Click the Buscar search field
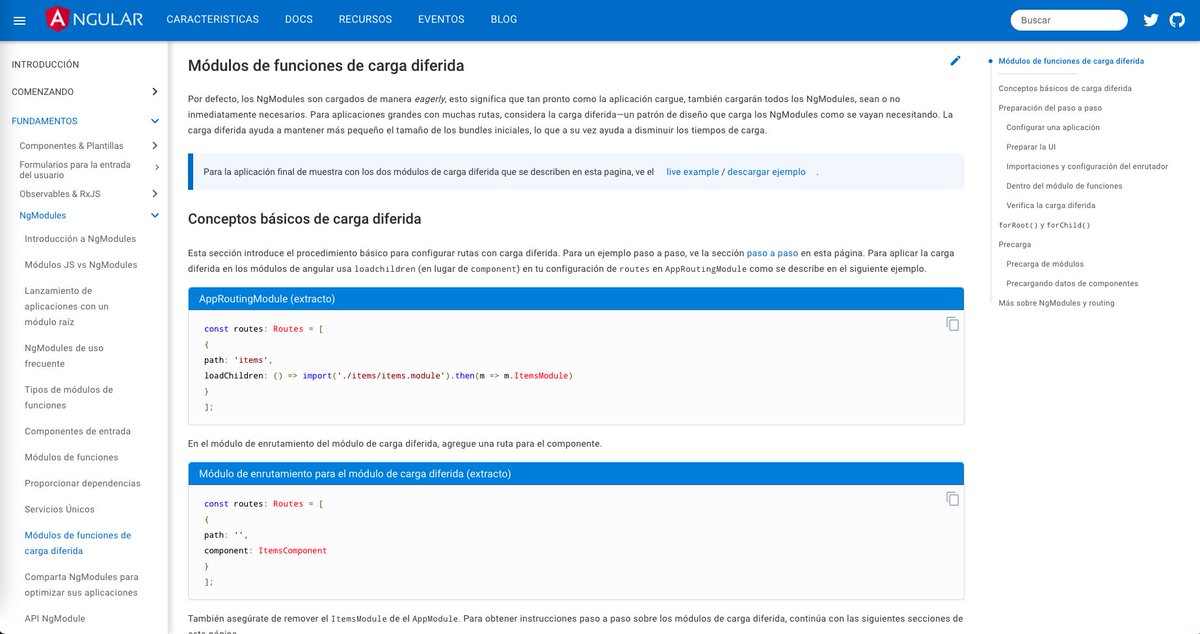 click(x=1068, y=19)
